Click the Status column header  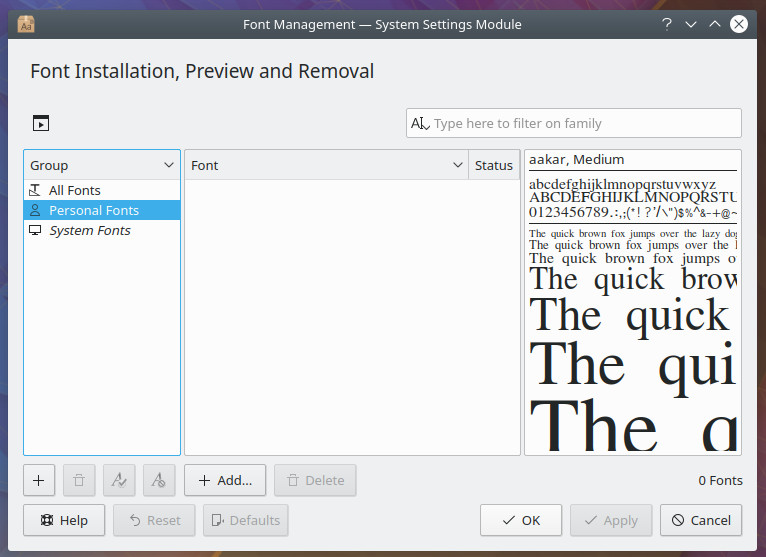click(493, 165)
